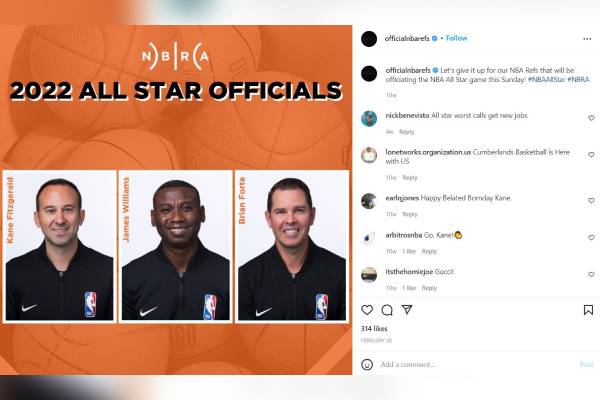
Task: Open lonetworks.organization.us profile
Action: (428, 152)
